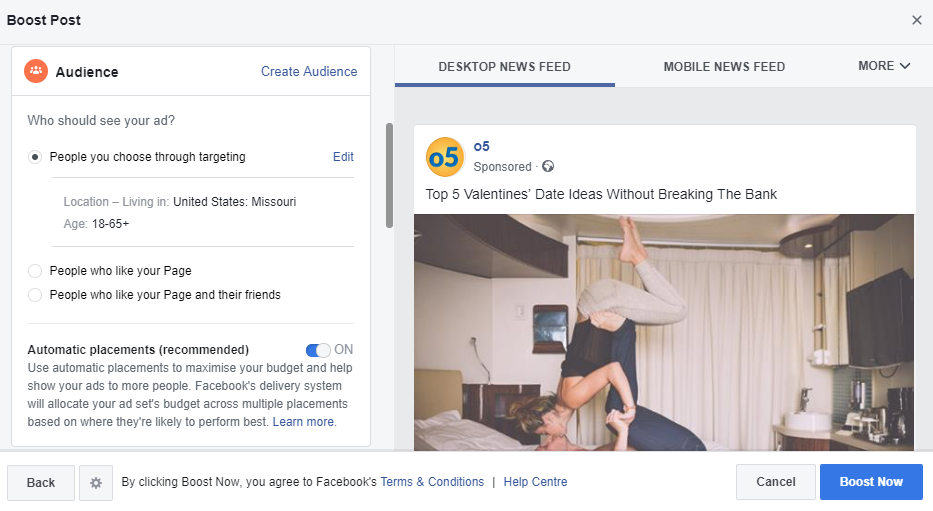The image size is (933, 511).
Task: Choose People who like your Page and their friends
Action: [x=35, y=295]
